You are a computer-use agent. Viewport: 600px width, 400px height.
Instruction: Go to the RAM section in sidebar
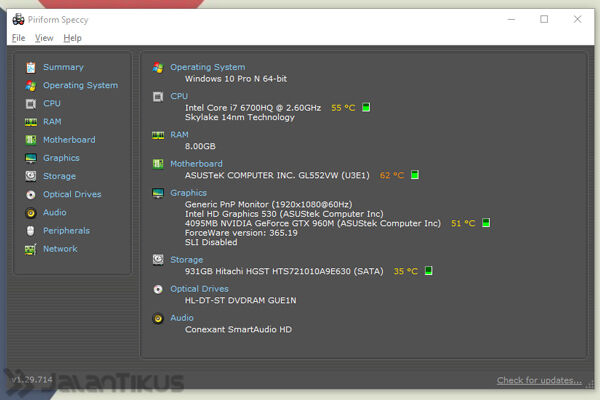pos(52,122)
